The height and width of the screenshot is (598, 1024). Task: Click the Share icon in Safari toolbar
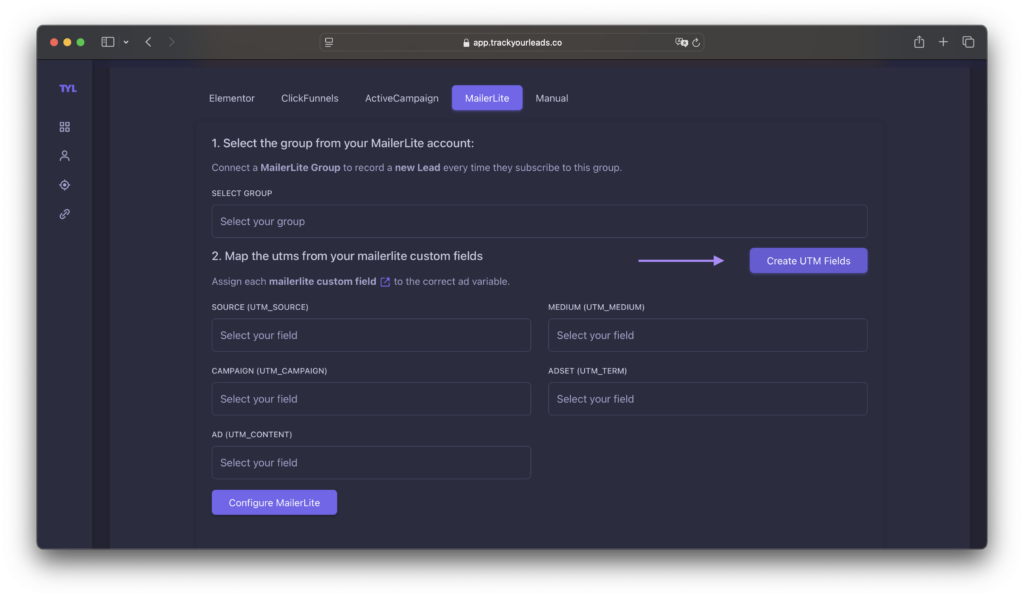[919, 42]
